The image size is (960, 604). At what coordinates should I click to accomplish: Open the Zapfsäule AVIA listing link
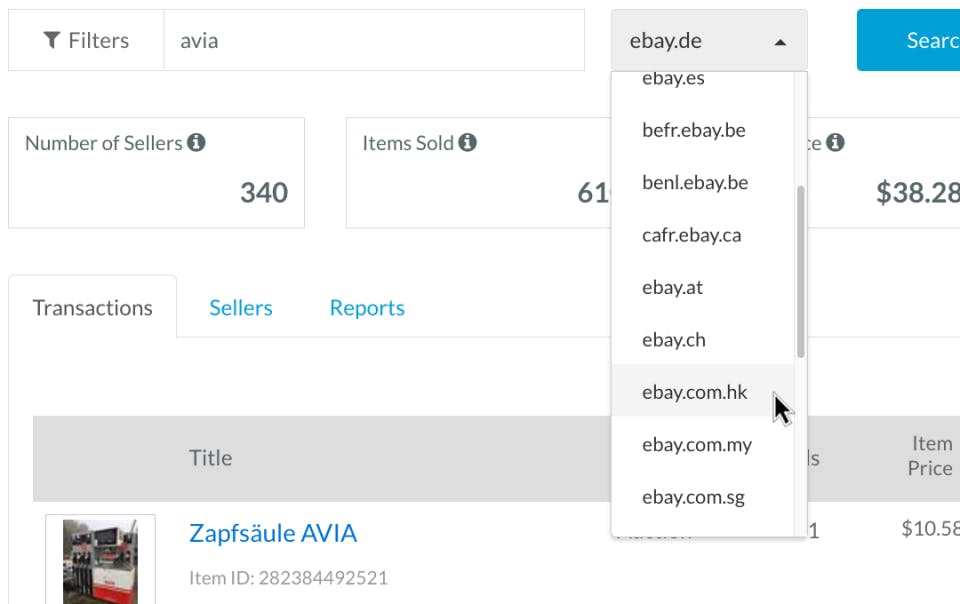point(272,534)
